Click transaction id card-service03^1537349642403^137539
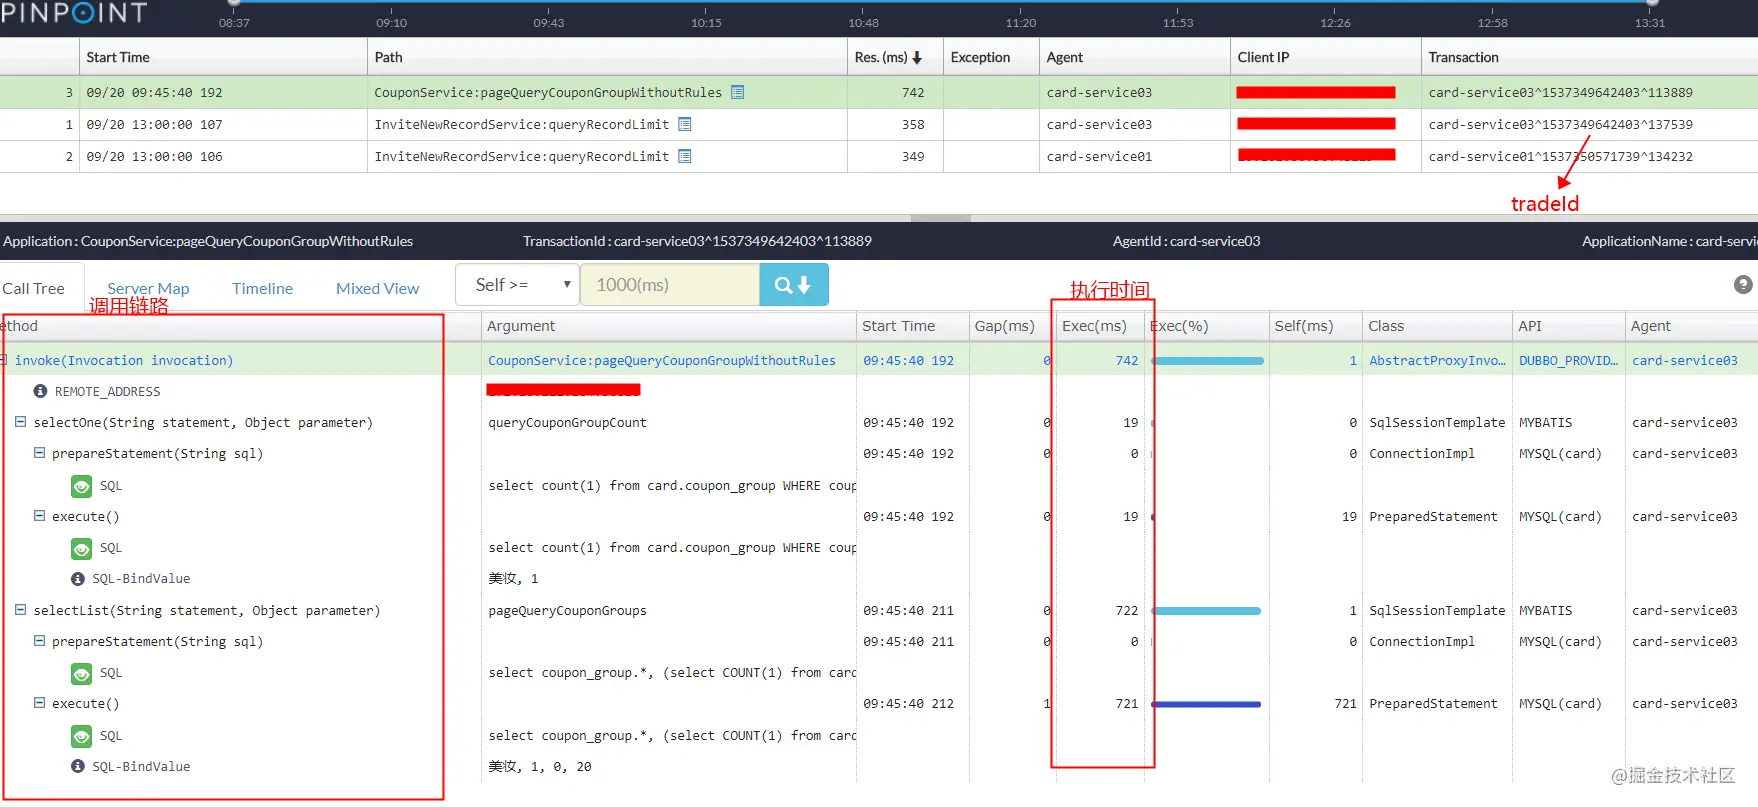This screenshot has height=807, width=1758. click(1560, 124)
